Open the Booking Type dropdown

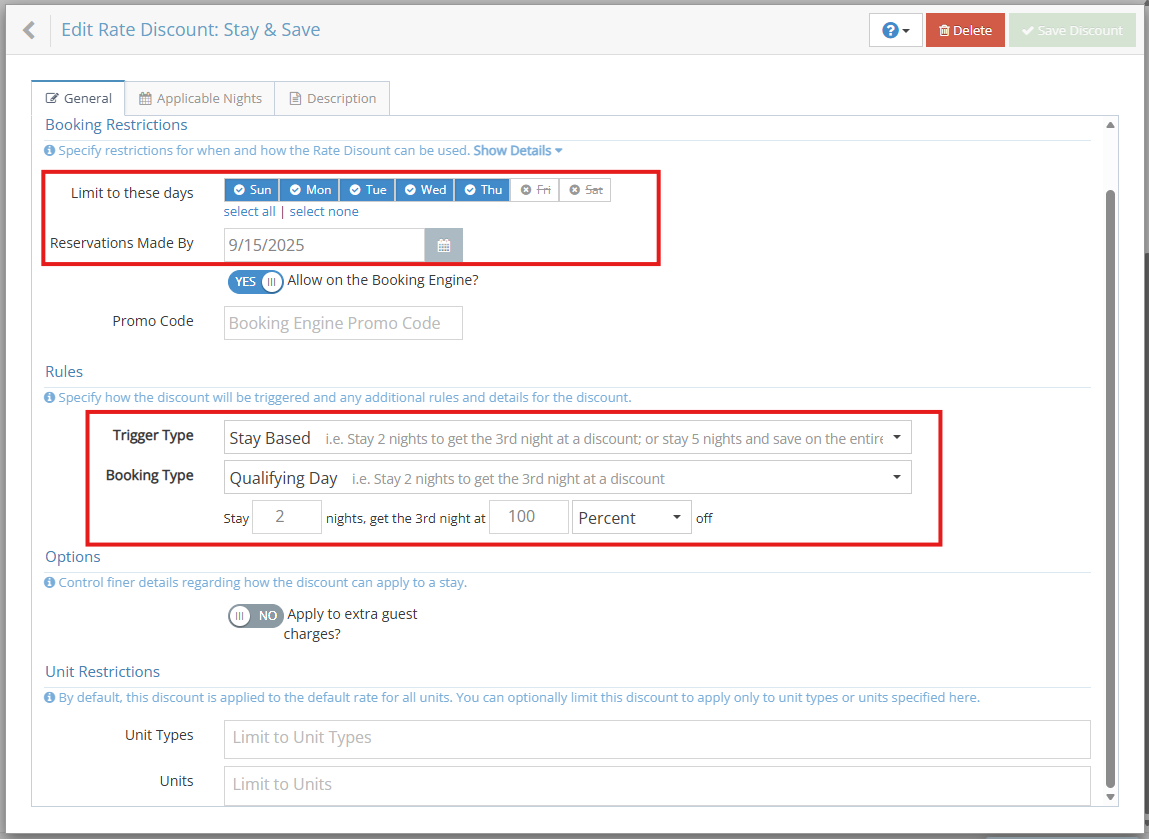567,478
